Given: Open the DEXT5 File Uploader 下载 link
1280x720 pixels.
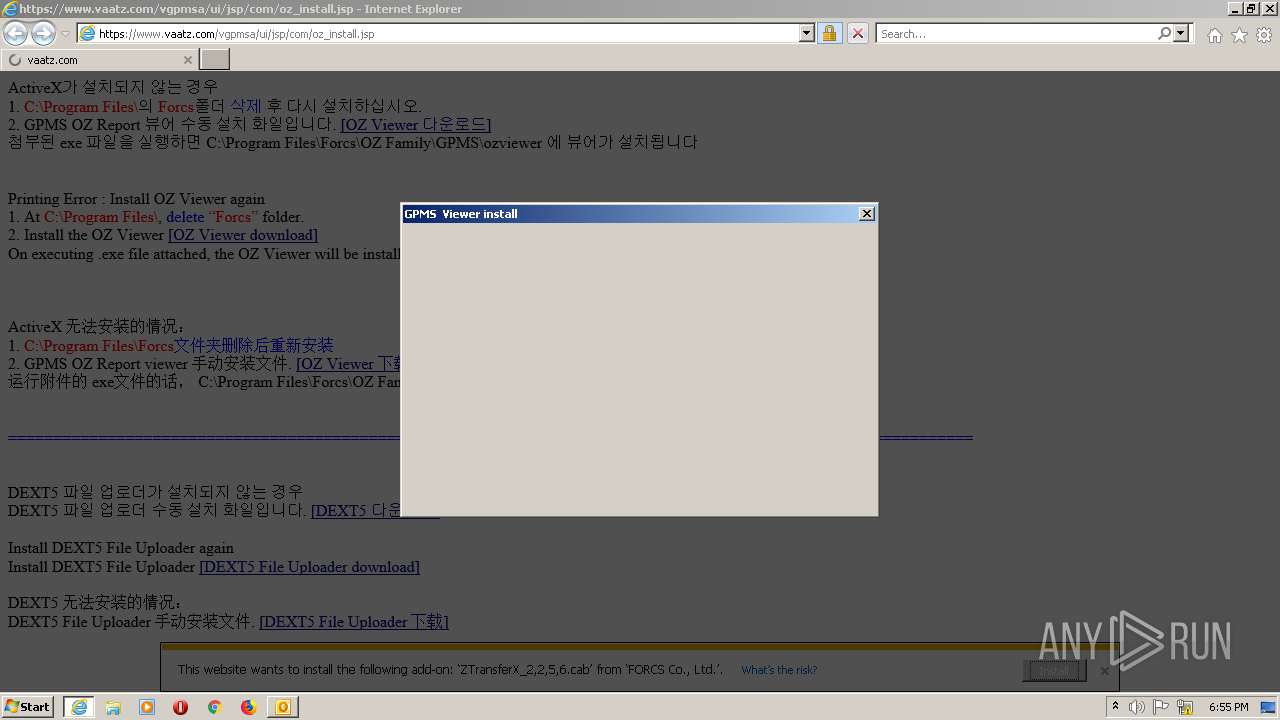Looking at the screenshot, I should pyautogui.click(x=354, y=622).
